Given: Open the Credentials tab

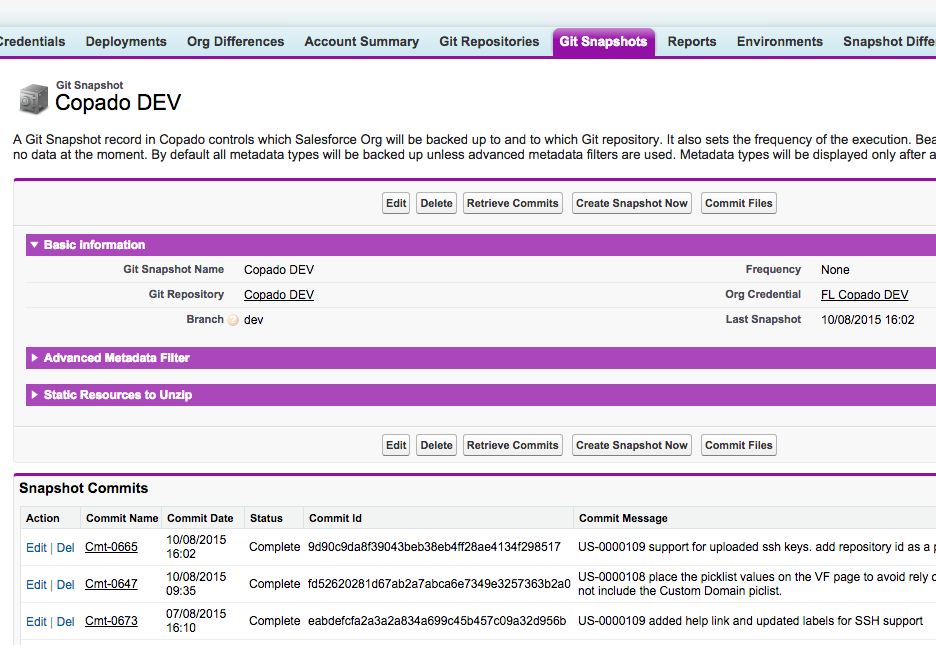Looking at the screenshot, I should coord(32,42).
